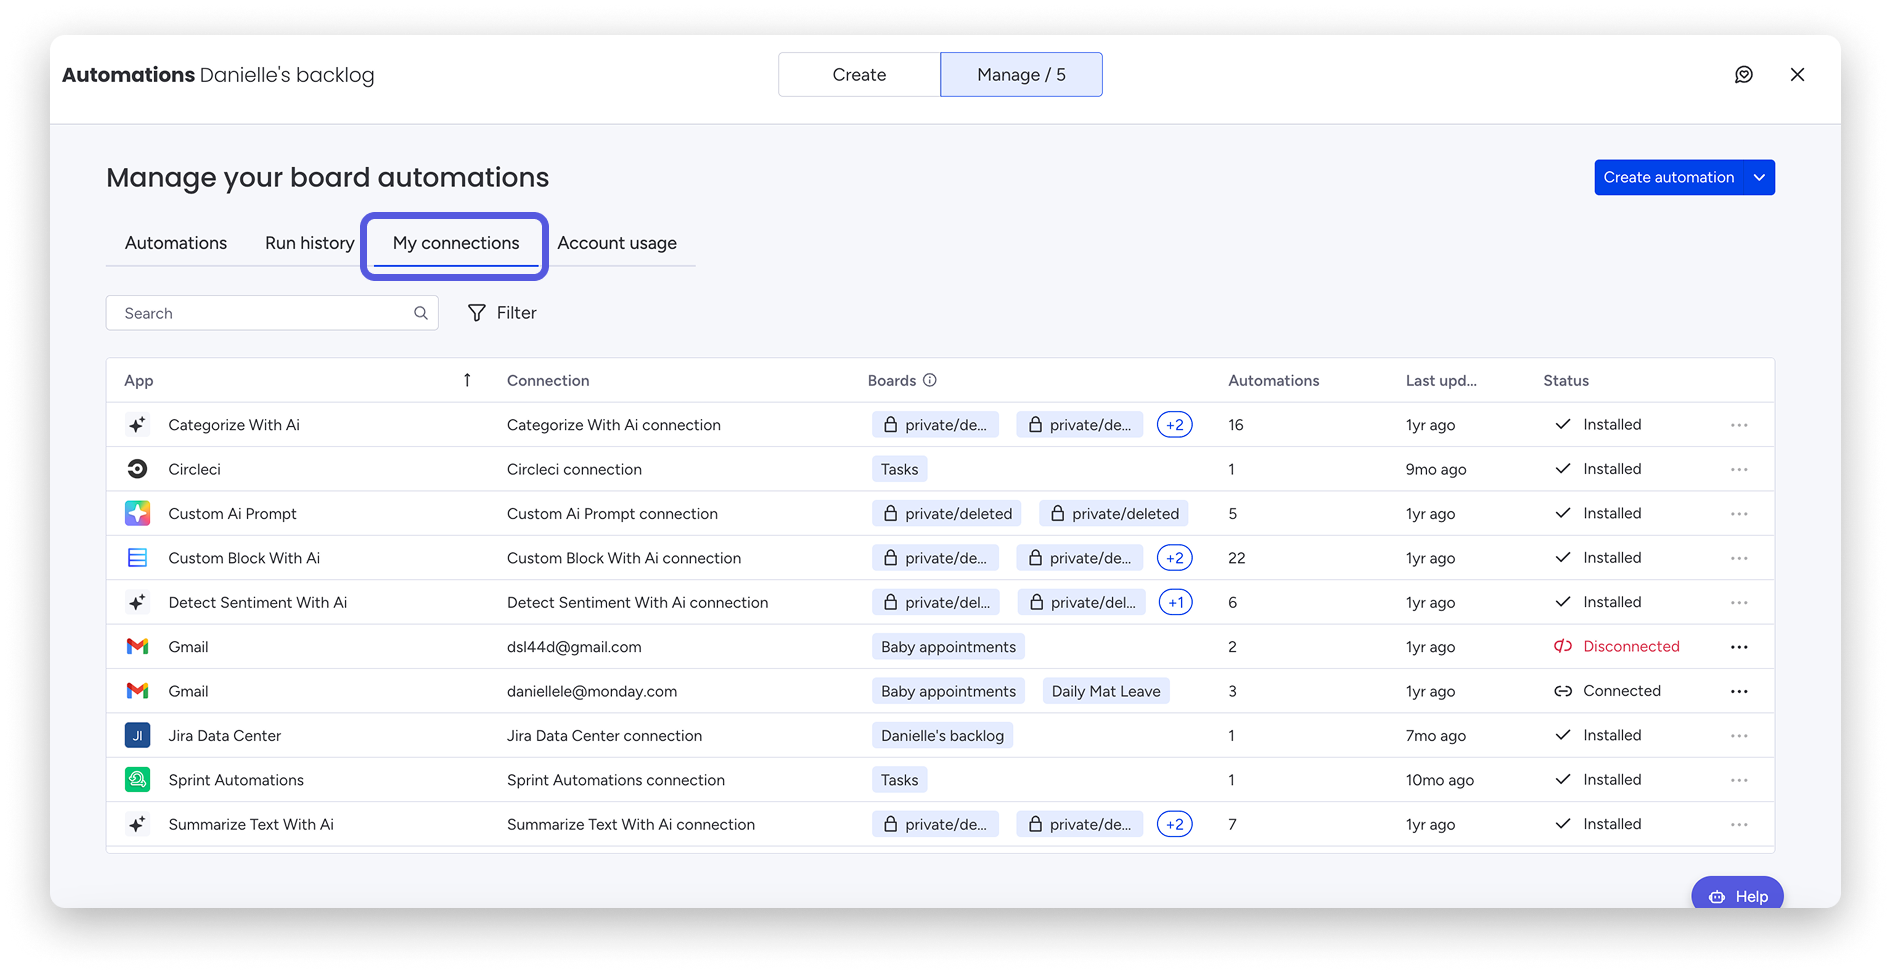Viewport: 1891px width, 973px height.
Task: Open more options for Sprint Automations row
Action: (1739, 780)
